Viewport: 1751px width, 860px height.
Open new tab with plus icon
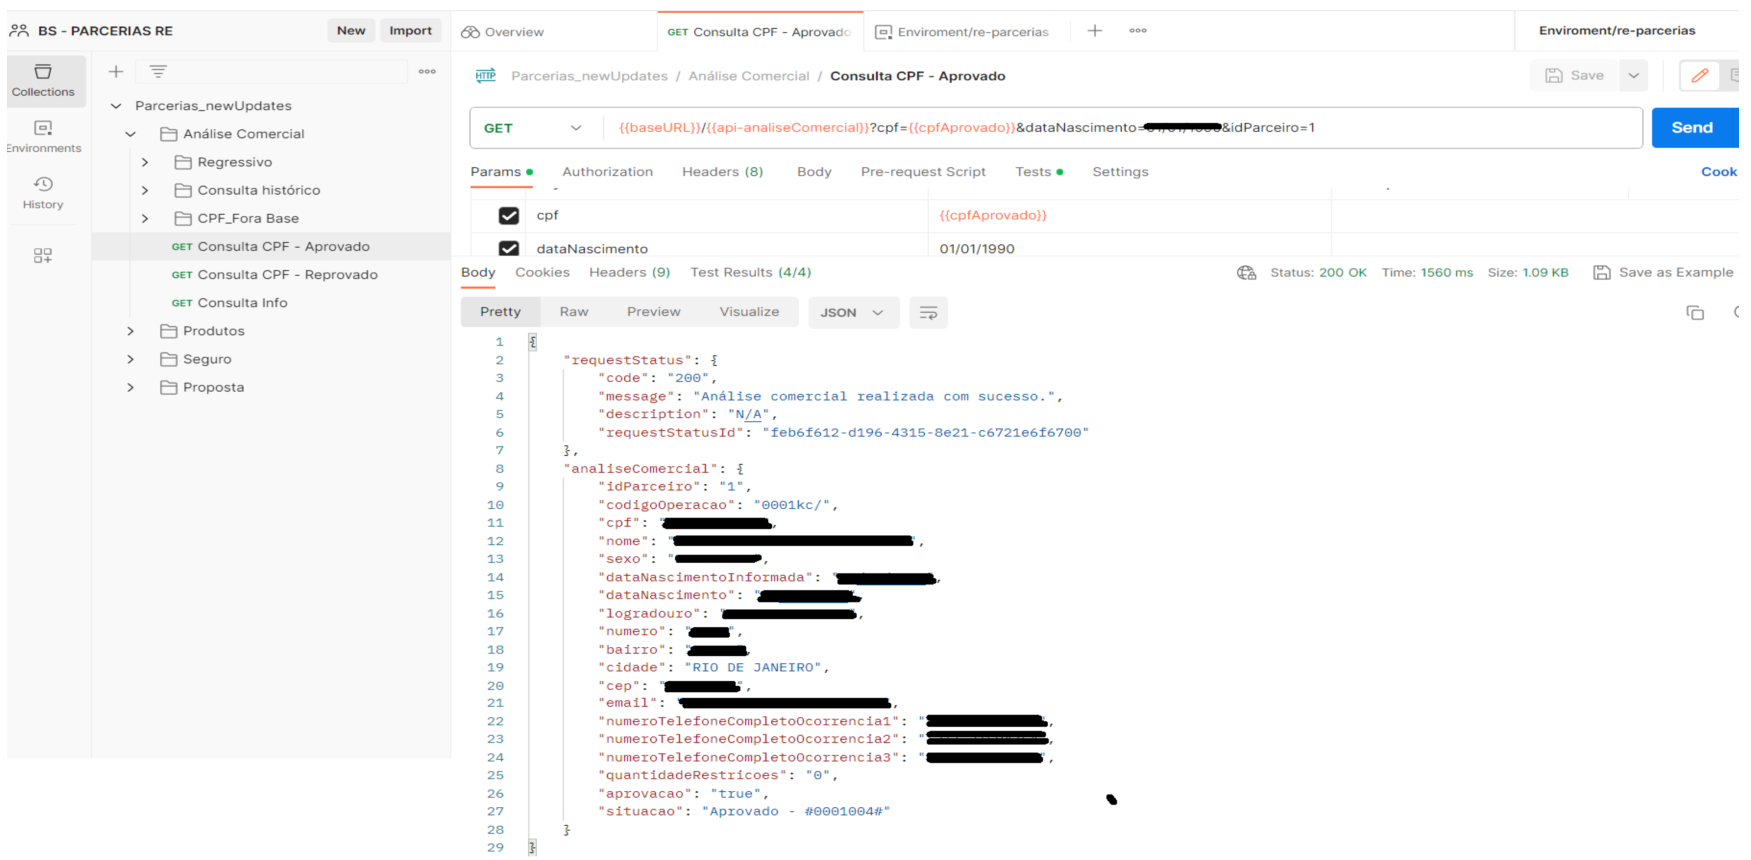point(1095,31)
